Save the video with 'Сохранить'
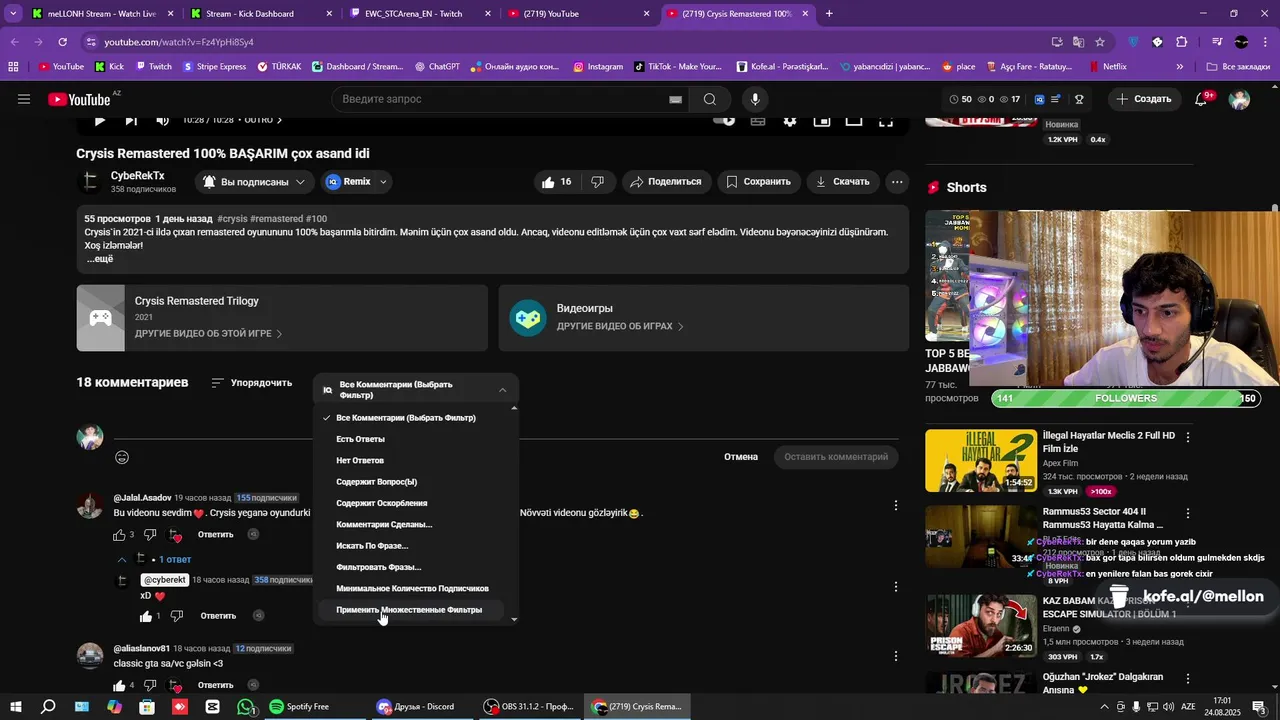Image resolution: width=1280 pixels, height=720 pixels. click(x=759, y=181)
